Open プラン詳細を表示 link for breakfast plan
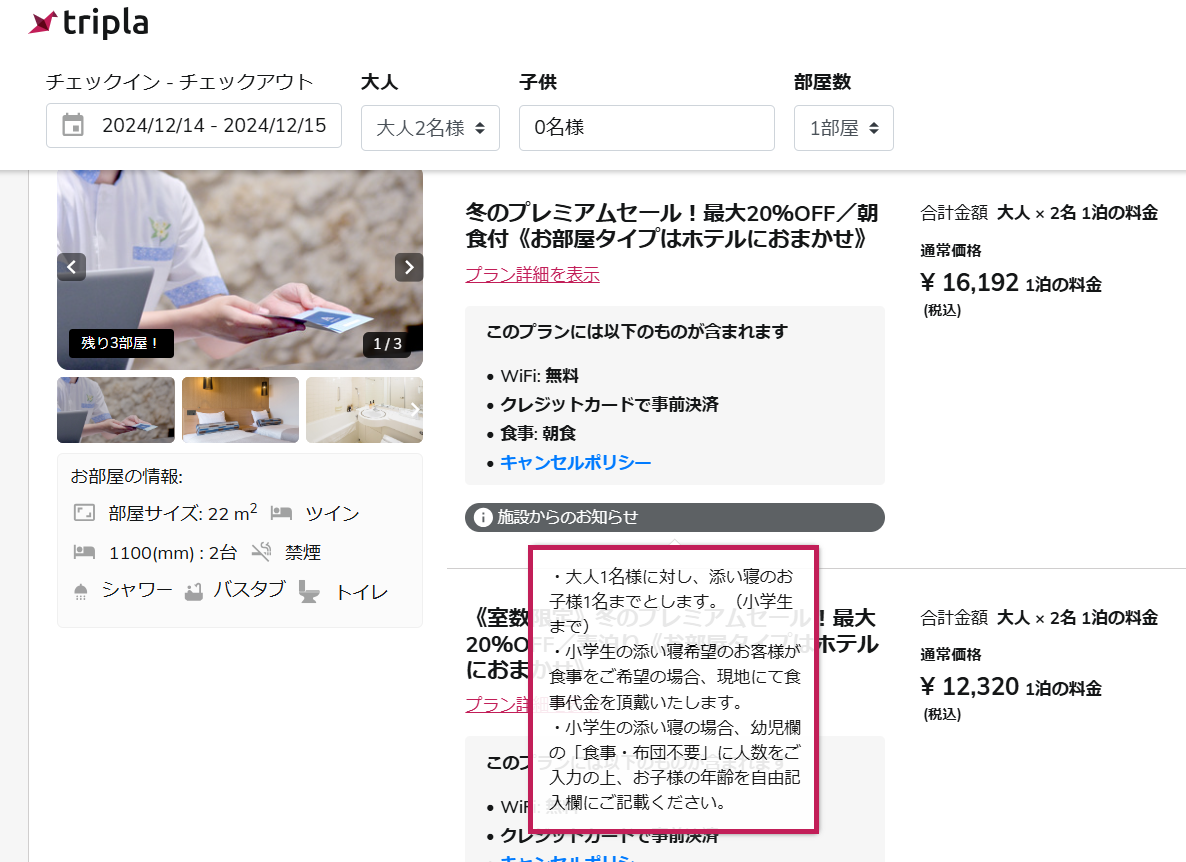The image size is (1186, 862). pyautogui.click(x=532, y=274)
